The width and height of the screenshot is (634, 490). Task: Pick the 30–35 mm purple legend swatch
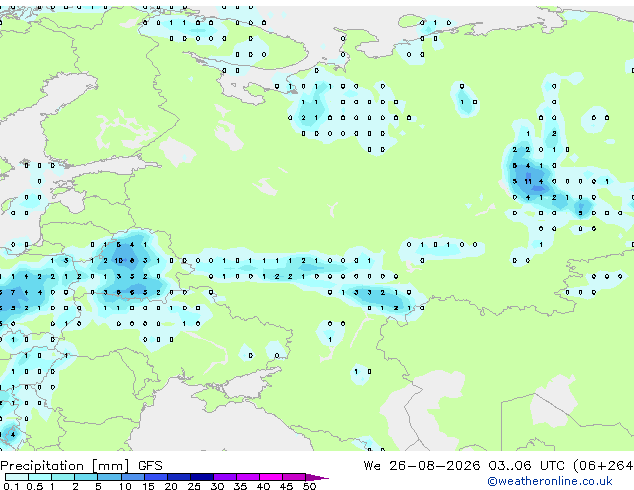point(224,477)
